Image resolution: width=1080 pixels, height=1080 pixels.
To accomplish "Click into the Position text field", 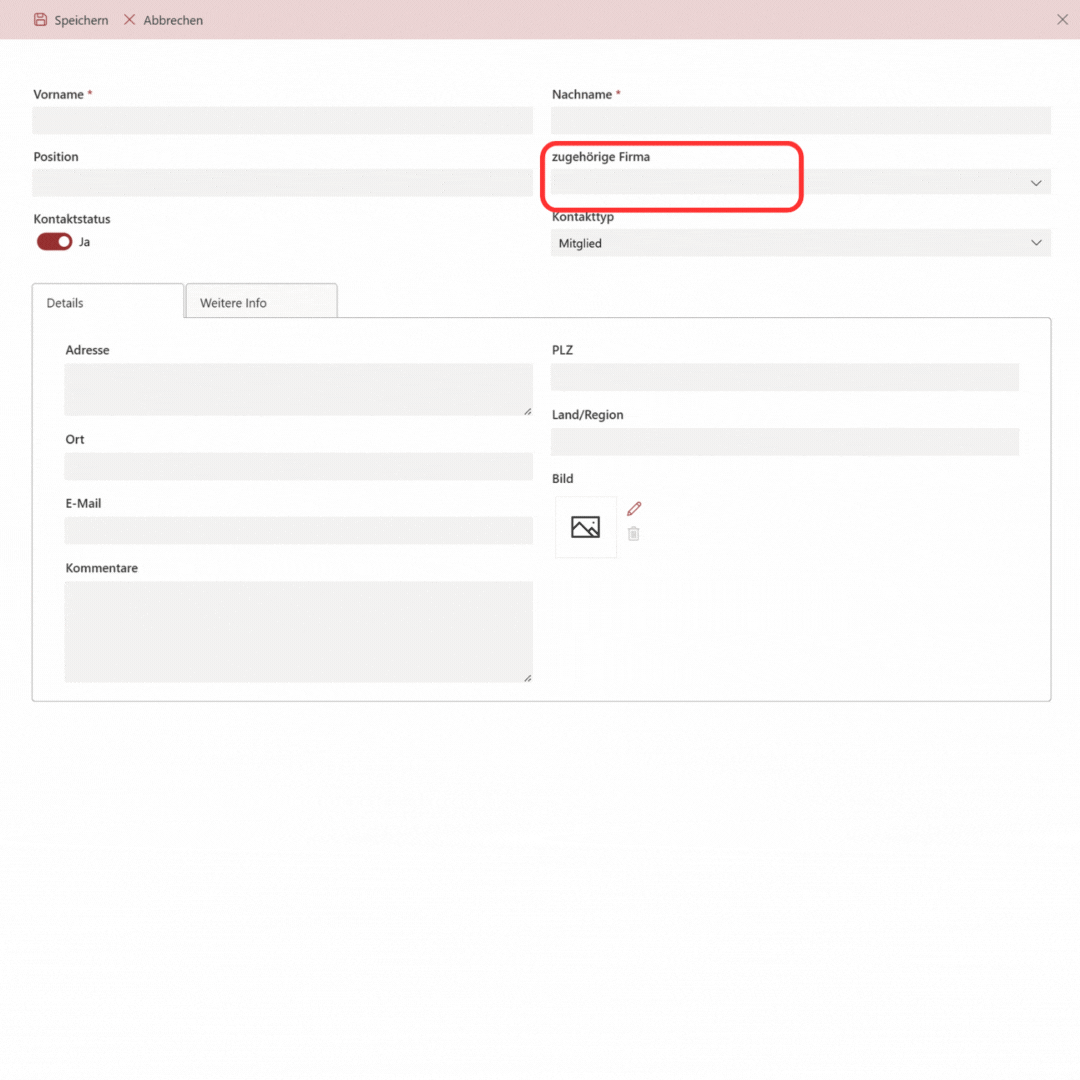I will point(282,183).
